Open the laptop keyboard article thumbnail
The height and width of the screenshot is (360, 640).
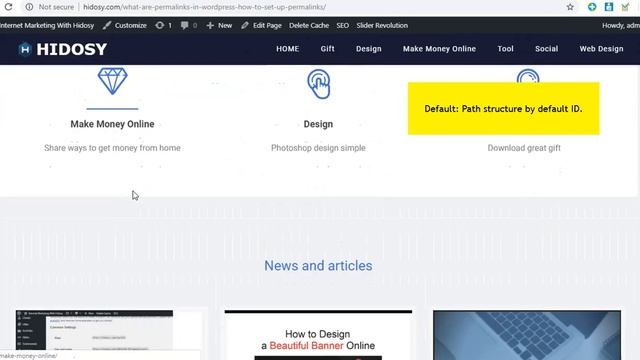coord(527,335)
